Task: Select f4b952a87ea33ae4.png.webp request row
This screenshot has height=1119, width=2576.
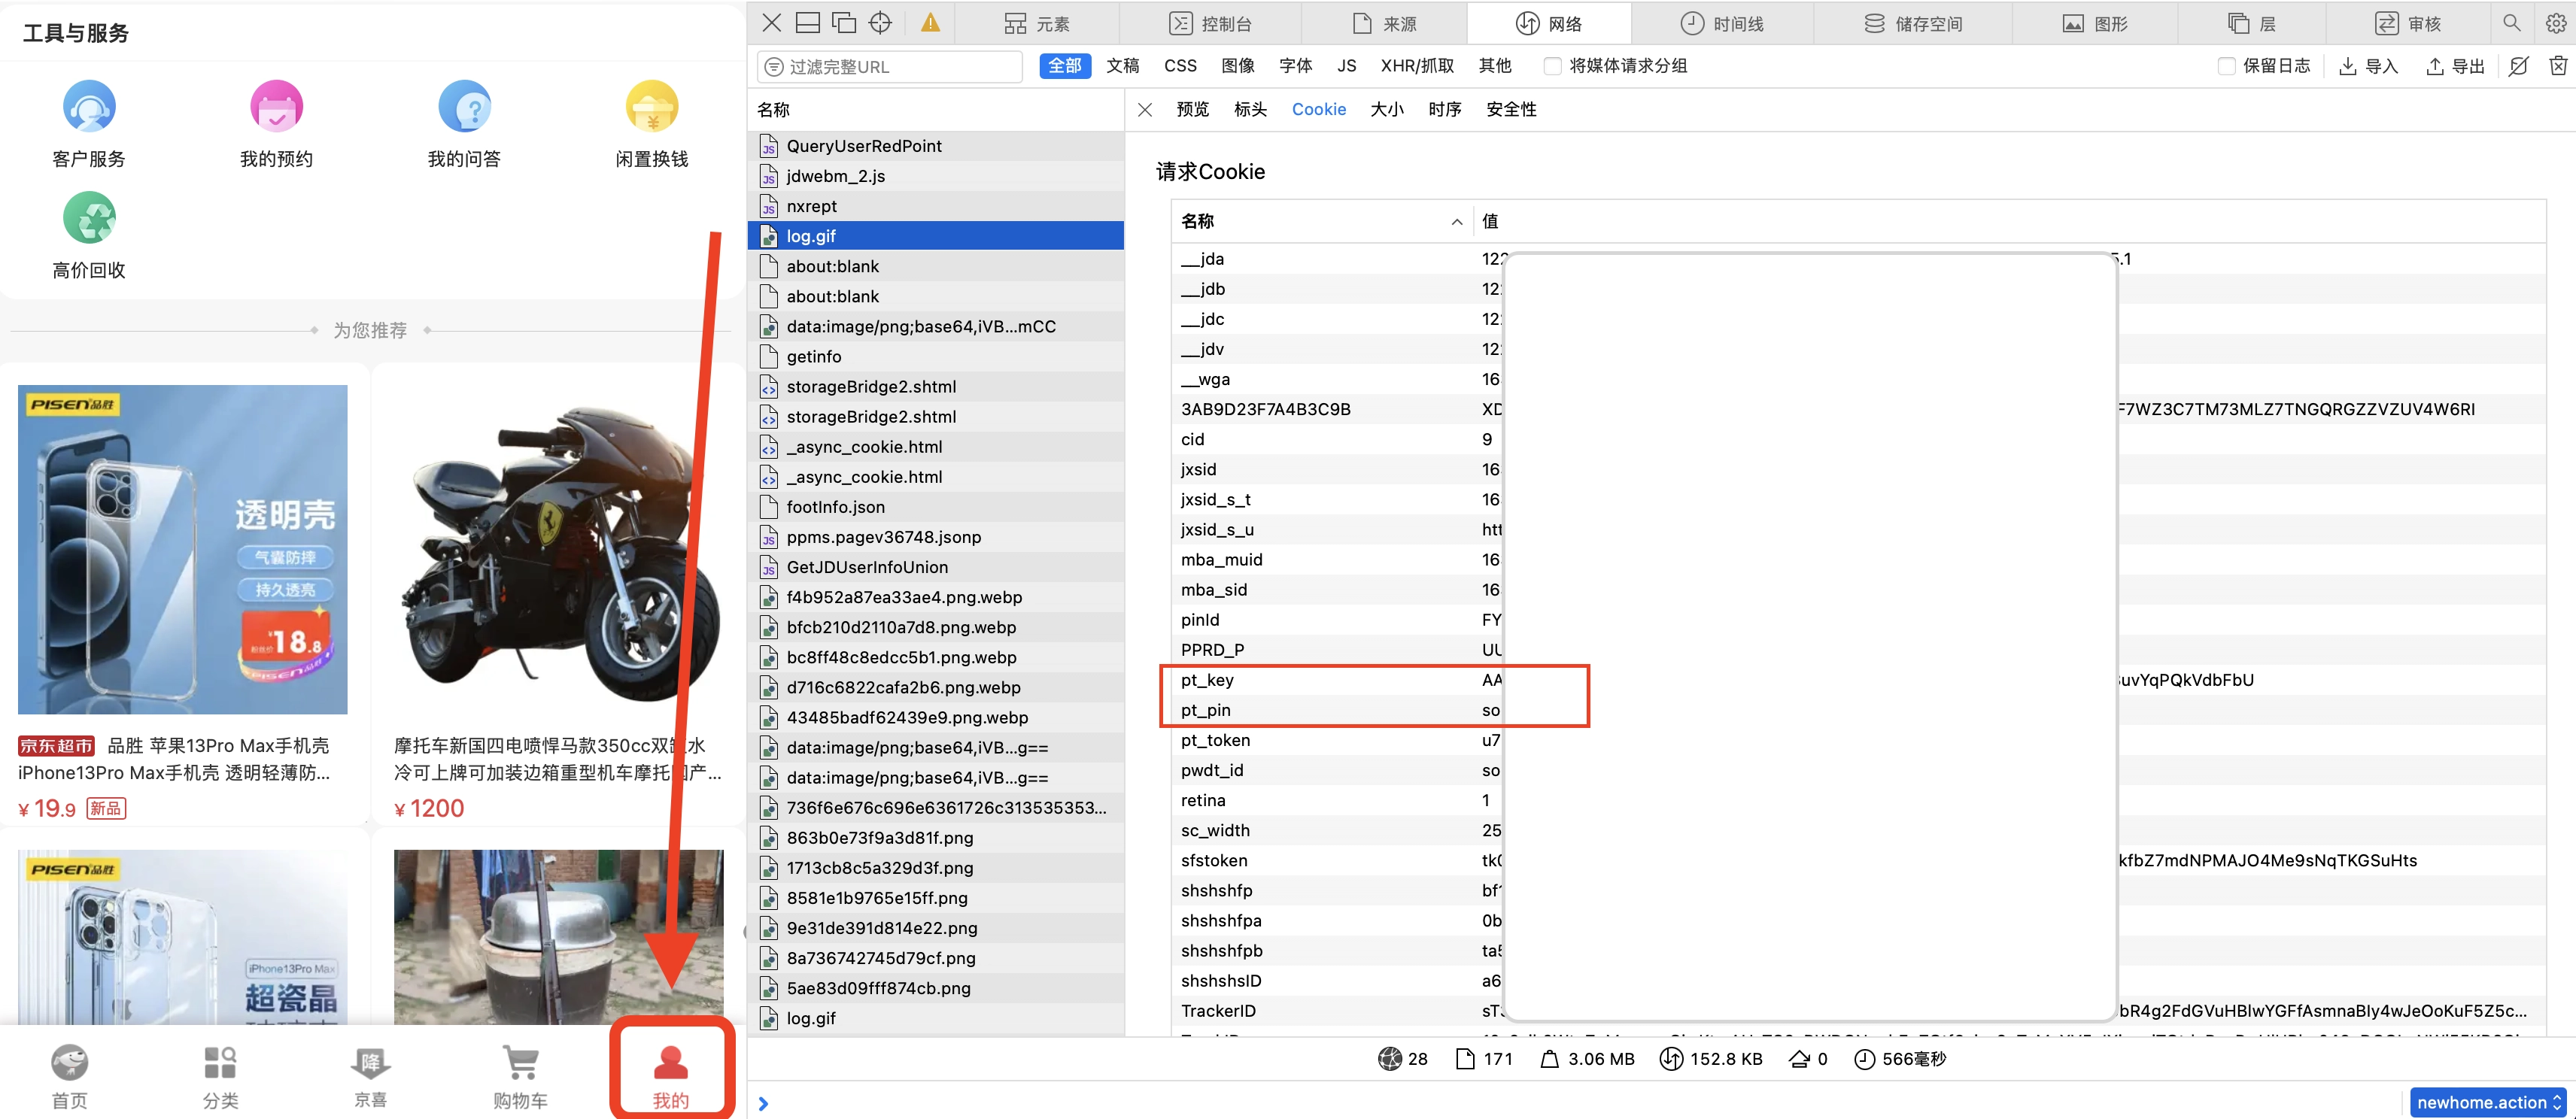Action: pos(936,597)
